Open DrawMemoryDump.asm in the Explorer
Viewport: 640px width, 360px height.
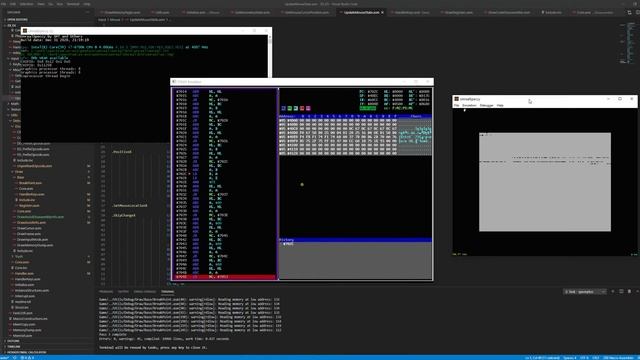pyautogui.click(x=34, y=245)
